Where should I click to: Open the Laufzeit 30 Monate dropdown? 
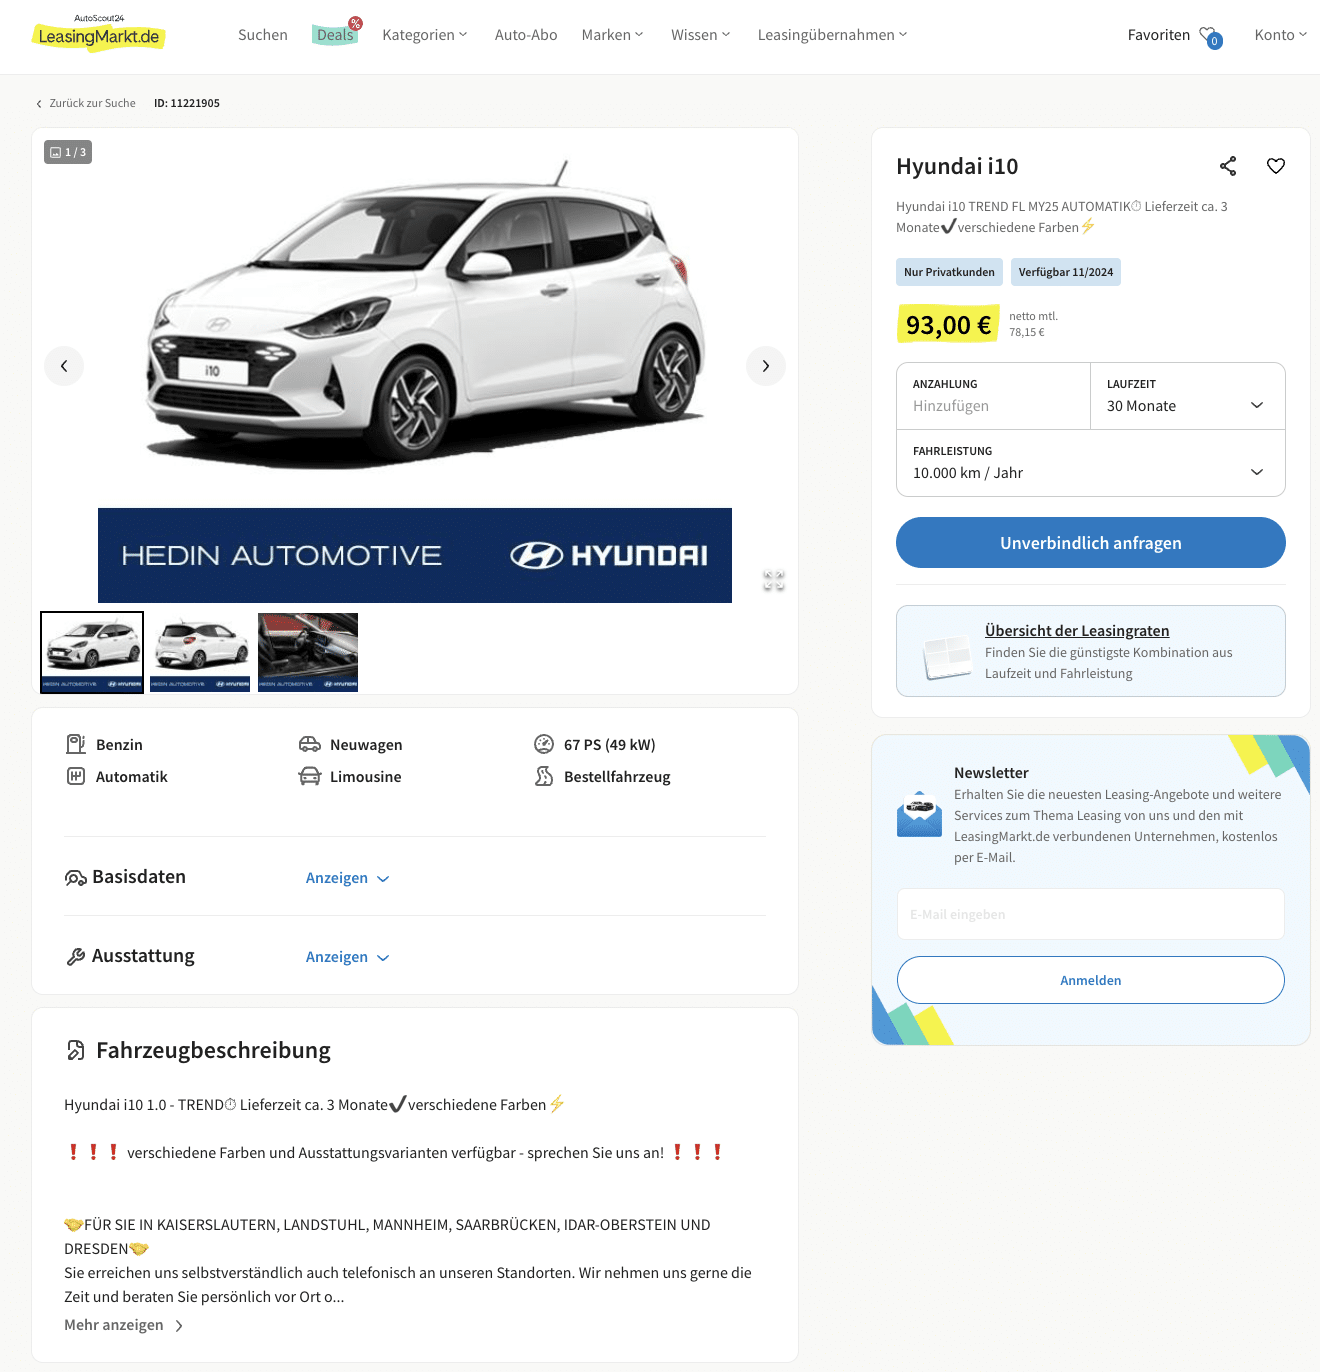point(1187,396)
